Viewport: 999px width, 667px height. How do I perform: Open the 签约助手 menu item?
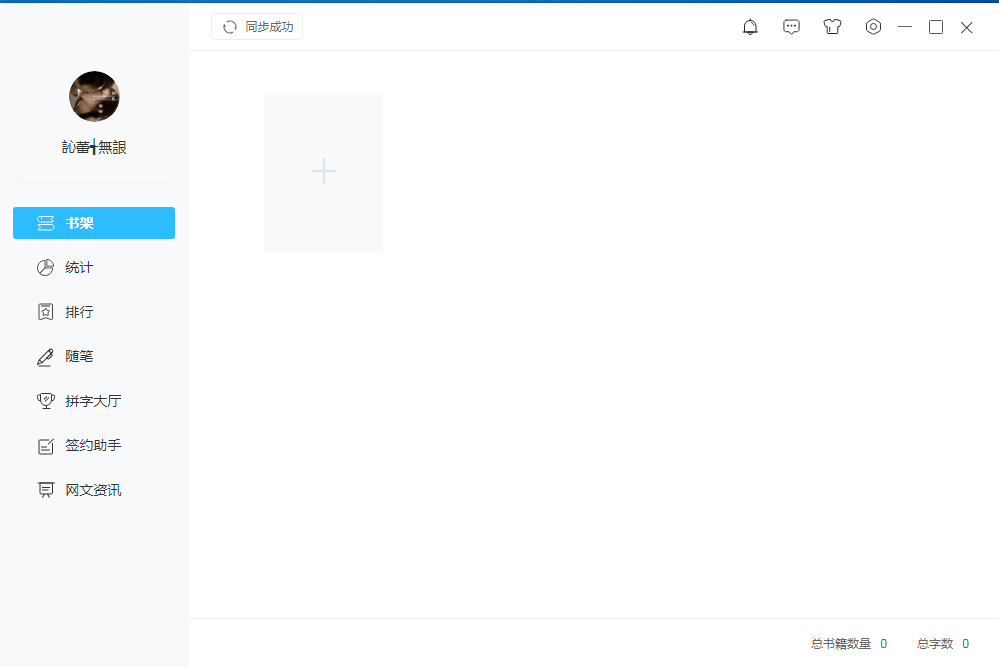(x=94, y=446)
